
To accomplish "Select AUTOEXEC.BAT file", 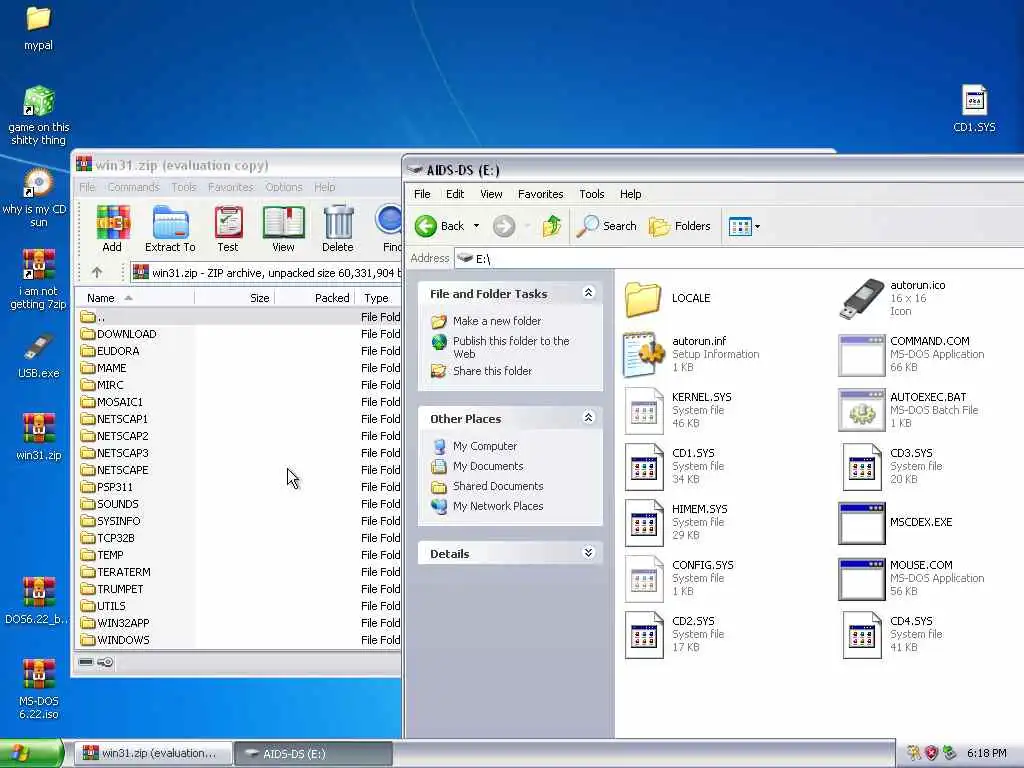I will click(908, 410).
